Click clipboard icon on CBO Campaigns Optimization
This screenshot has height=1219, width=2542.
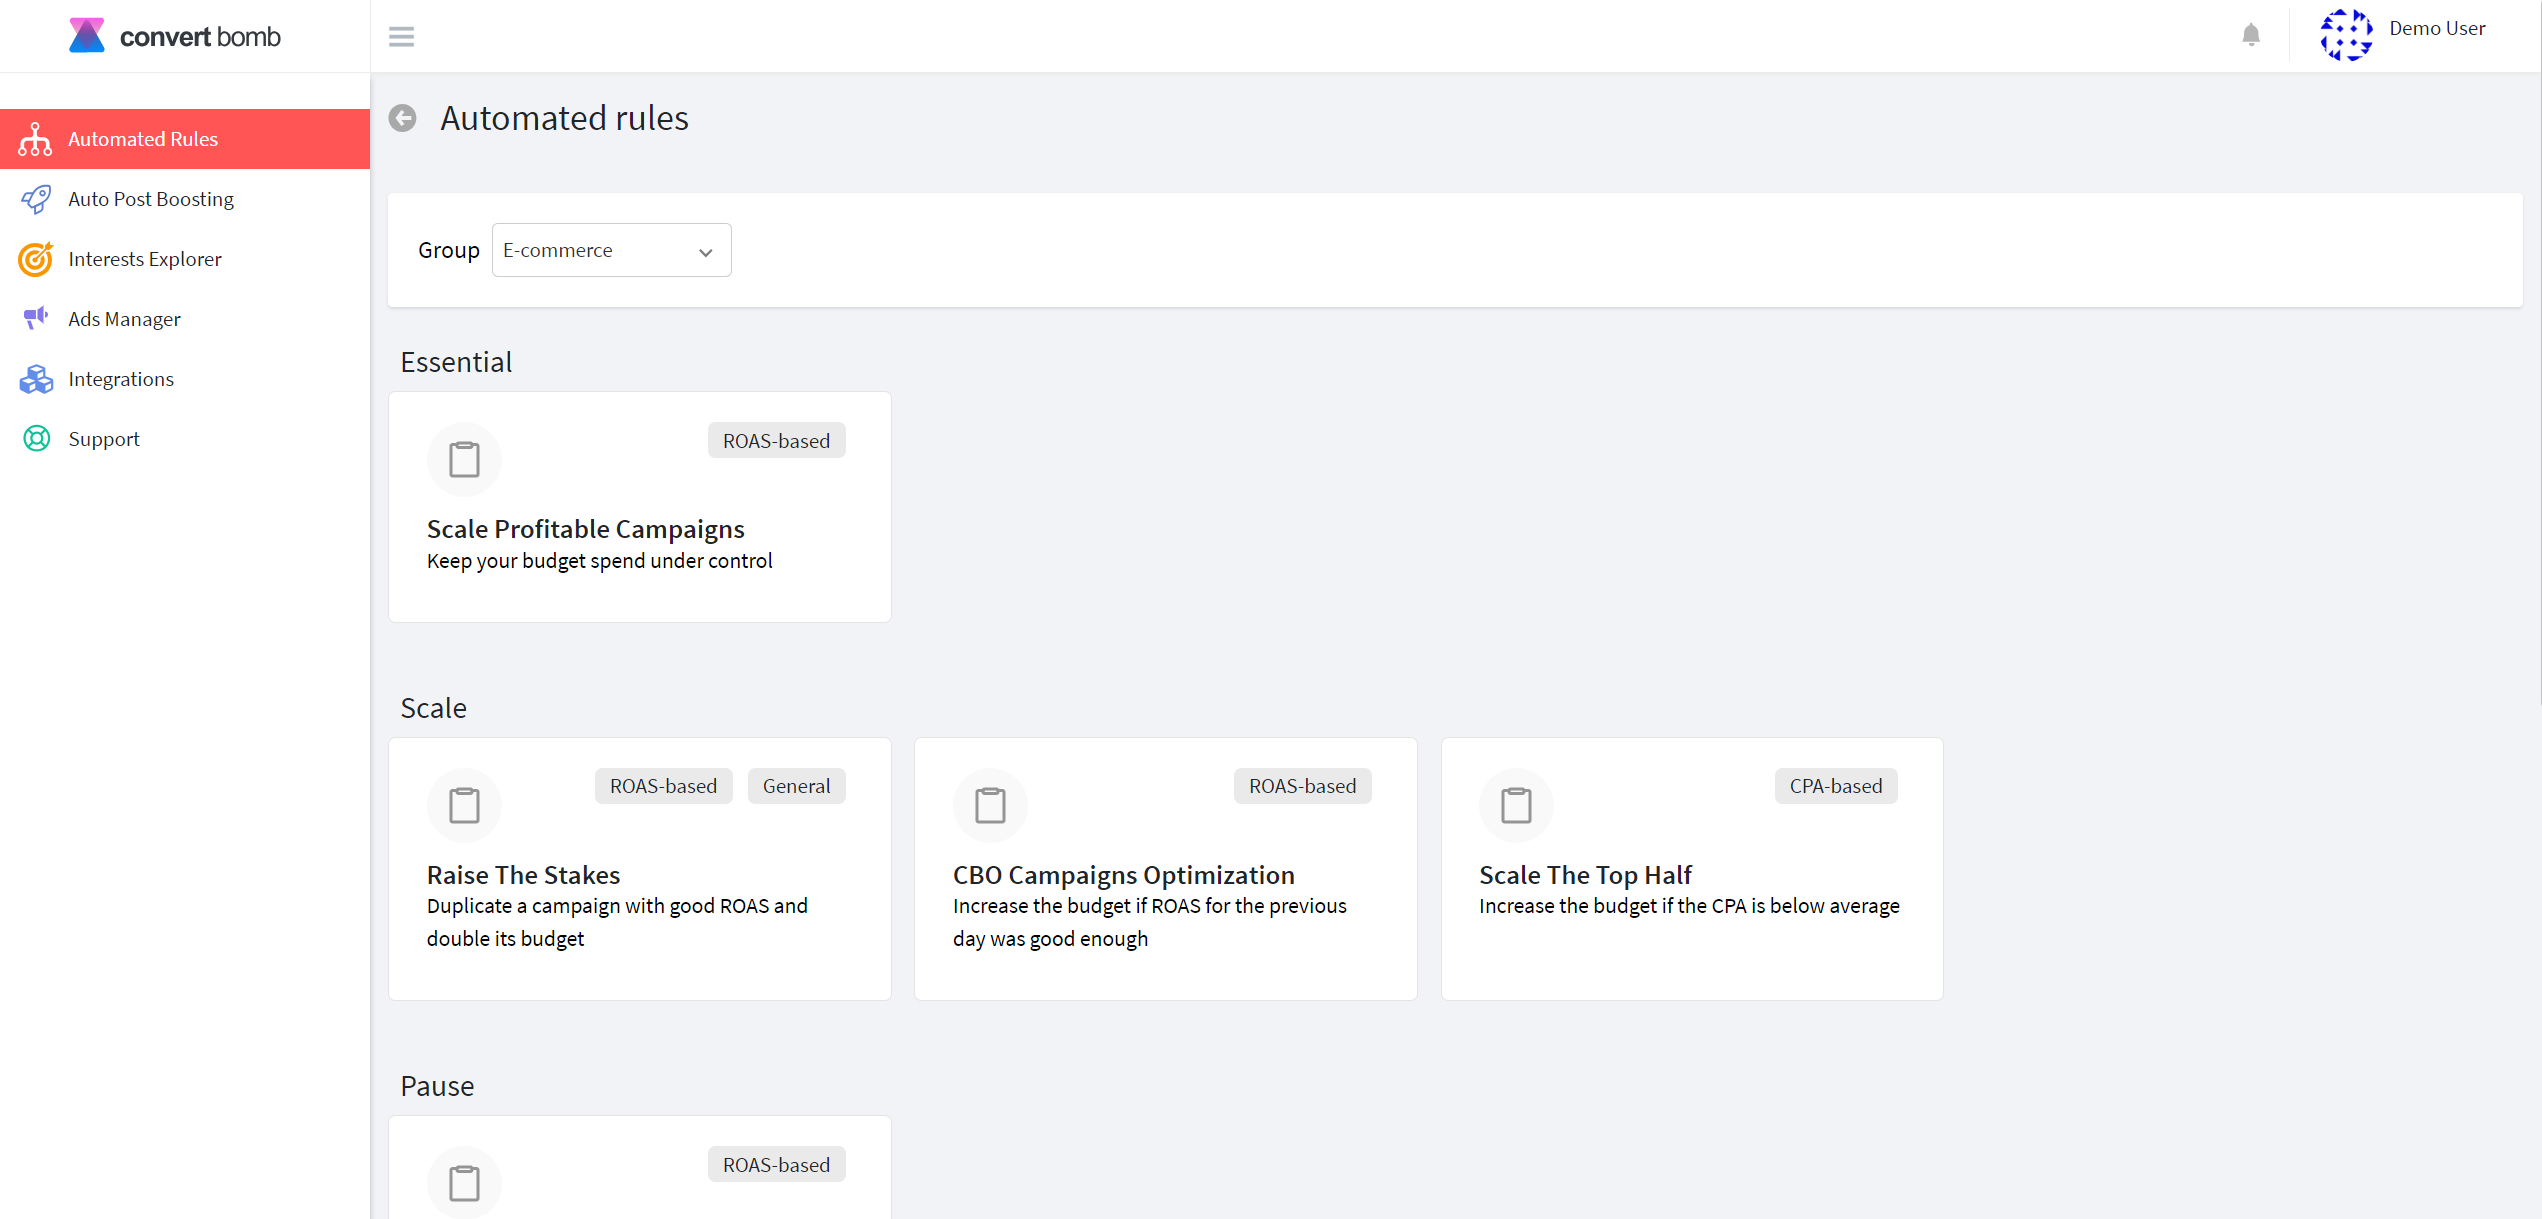tap(990, 805)
